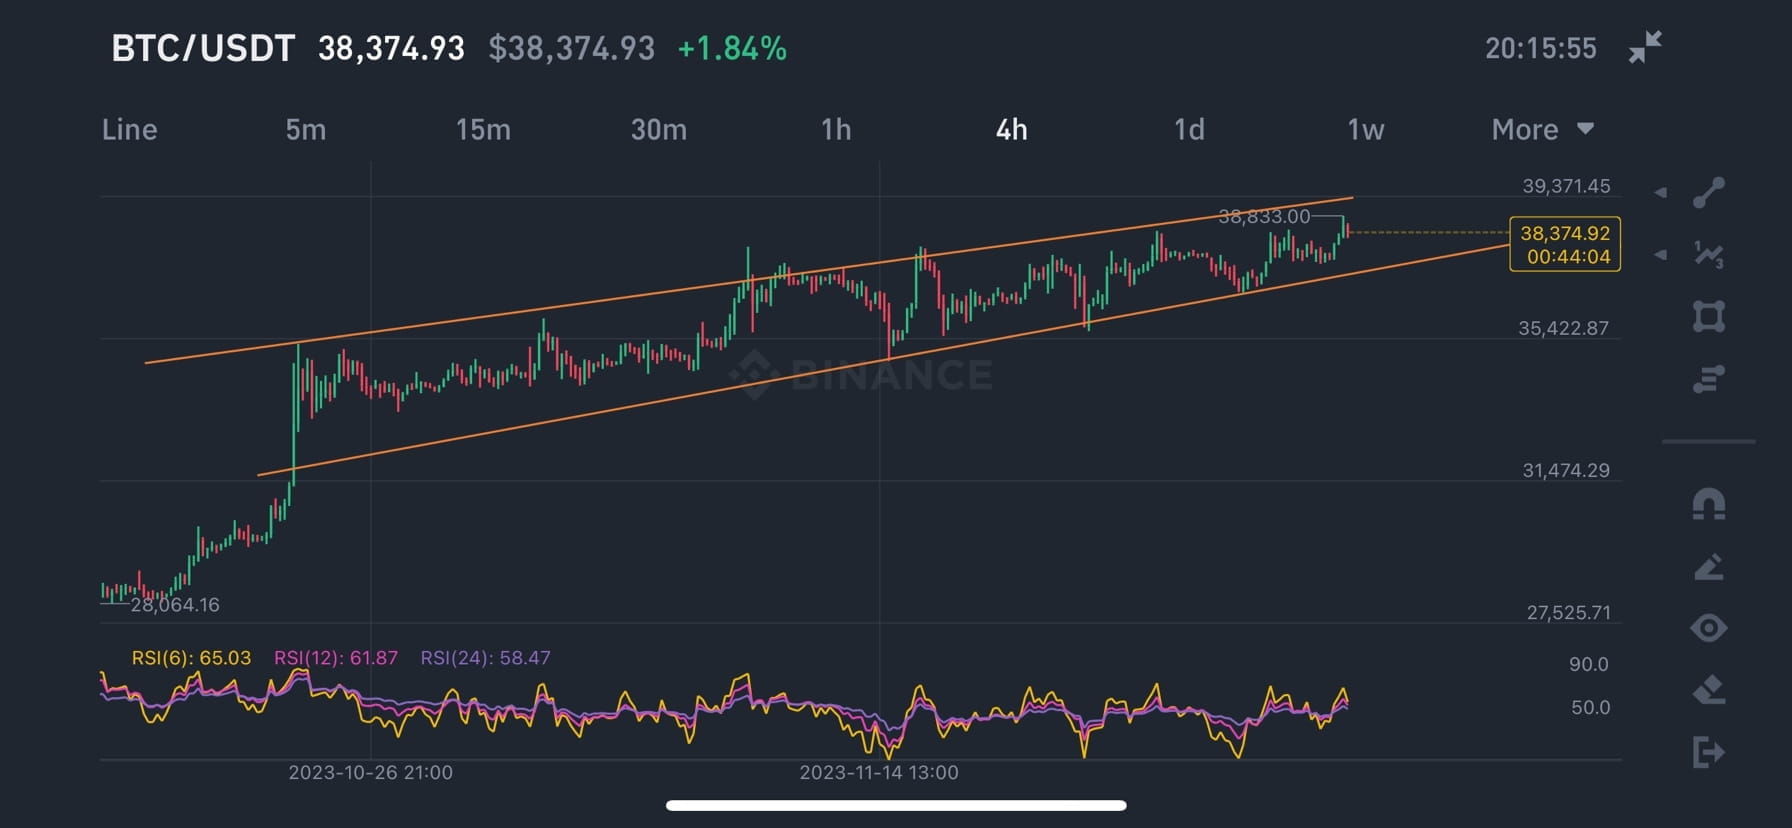Select the trend line drawing tool
This screenshot has height=828, width=1792.
(x=1708, y=192)
